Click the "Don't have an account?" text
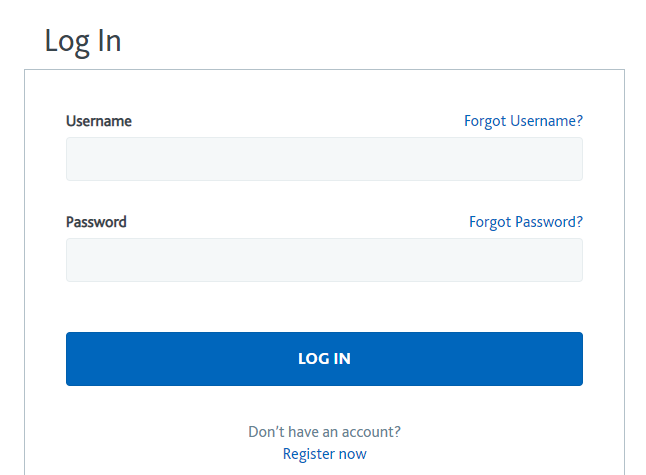This screenshot has width=646, height=475. point(324,432)
